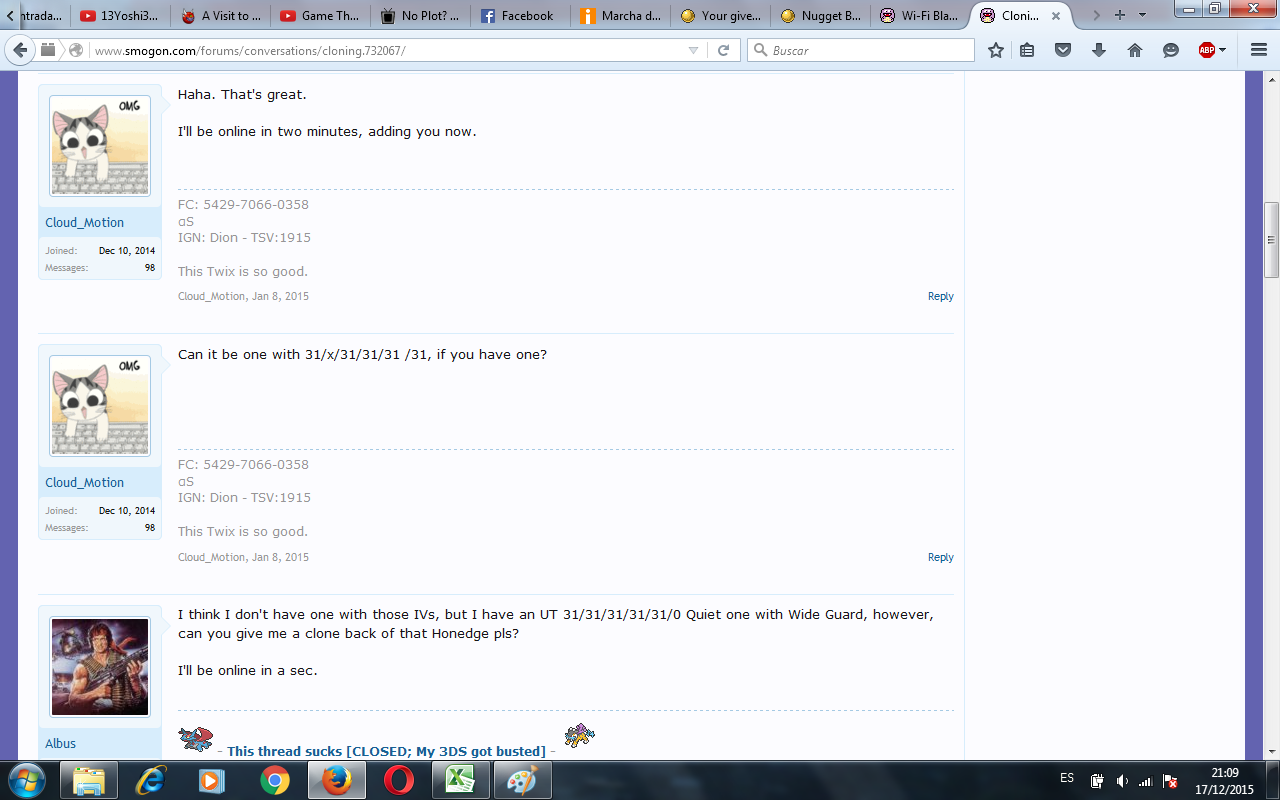Open Cloud_Motion profile link in first post

coord(85,223)
